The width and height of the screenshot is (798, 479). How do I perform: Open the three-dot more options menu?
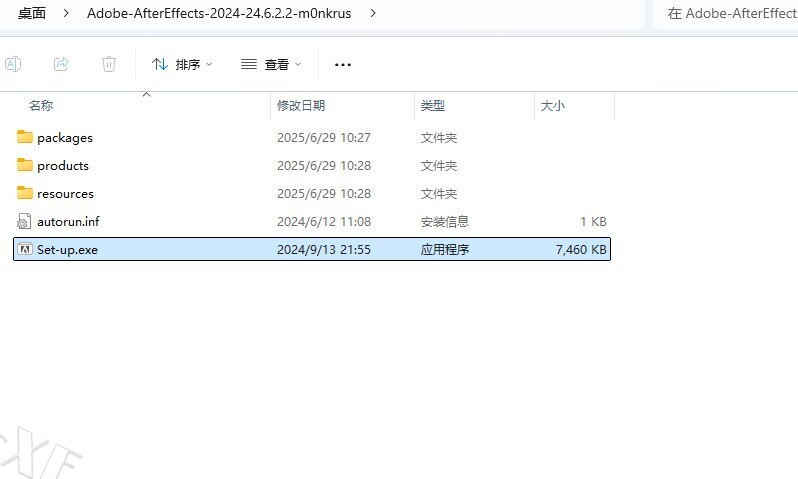(x=343, y=65)
